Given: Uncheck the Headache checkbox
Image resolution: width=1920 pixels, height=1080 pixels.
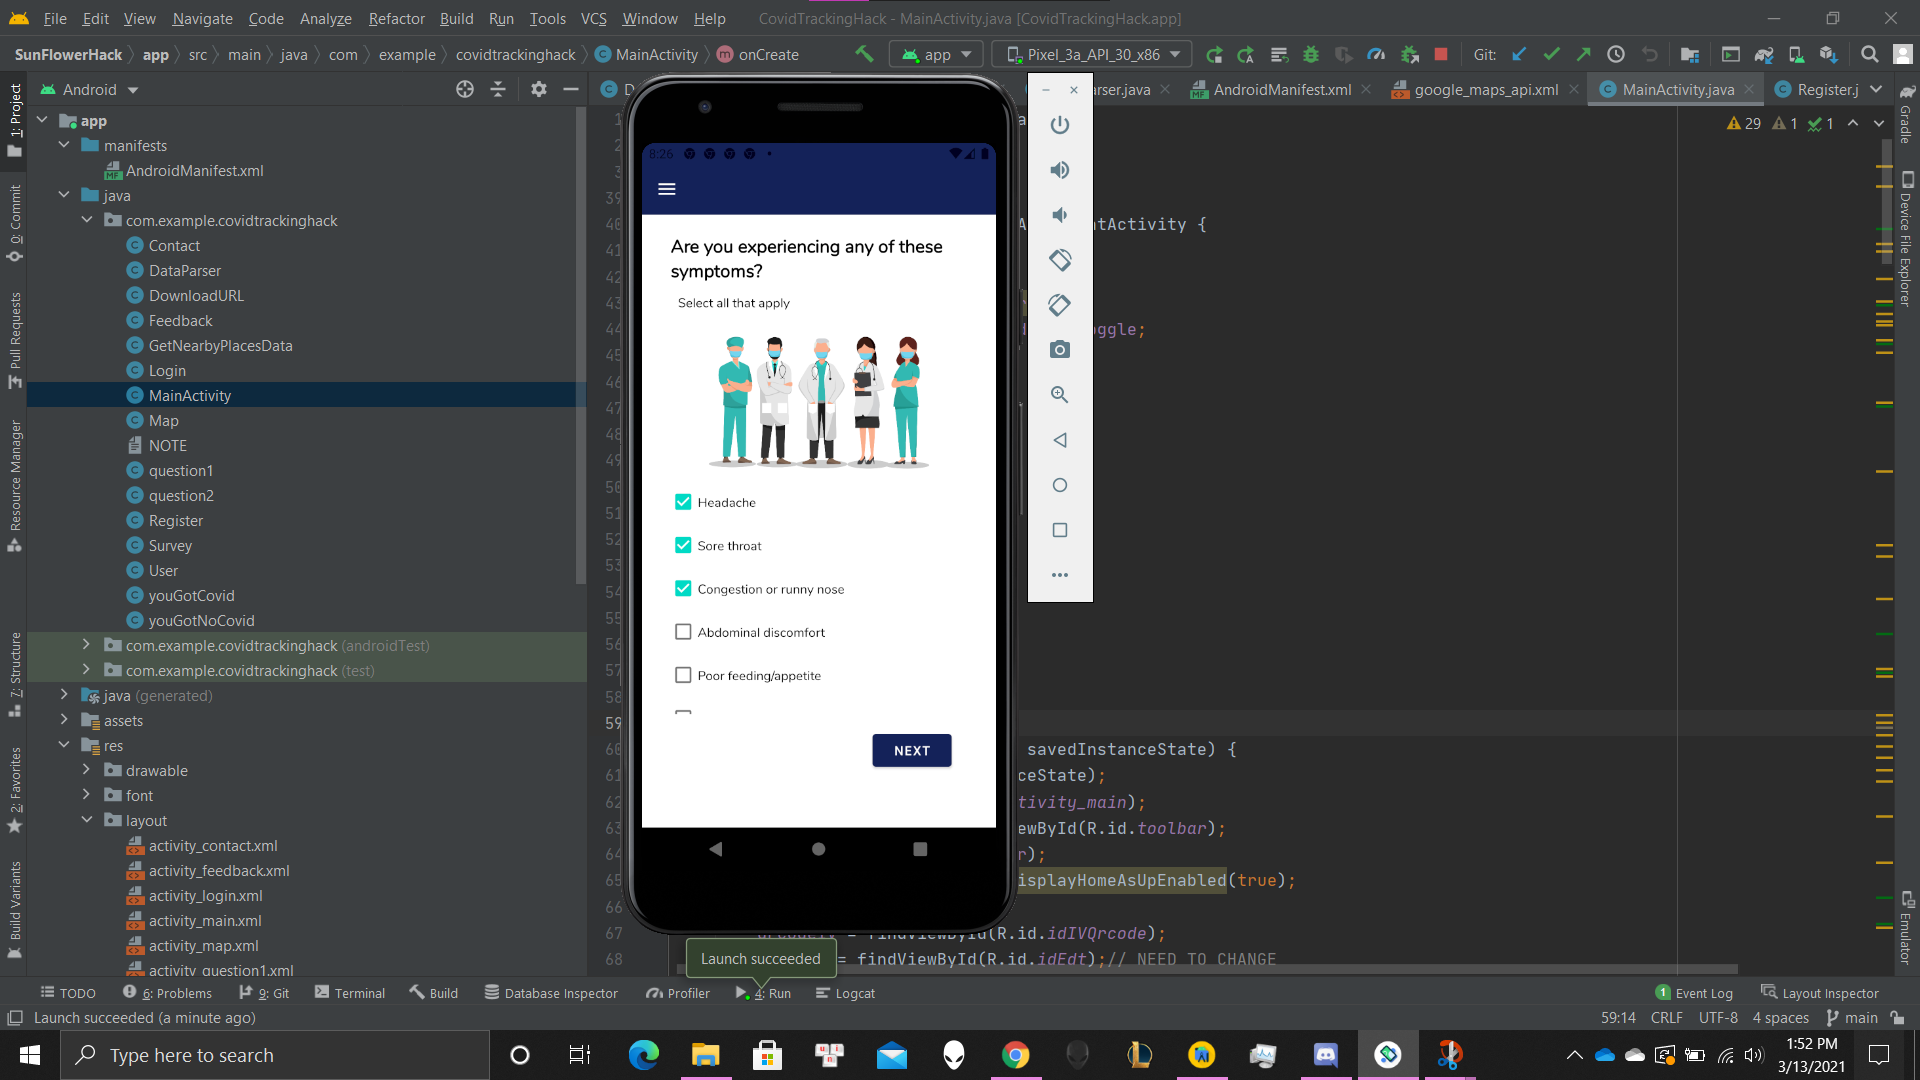Looking at the screenshot, I should (x=683, y=502).
